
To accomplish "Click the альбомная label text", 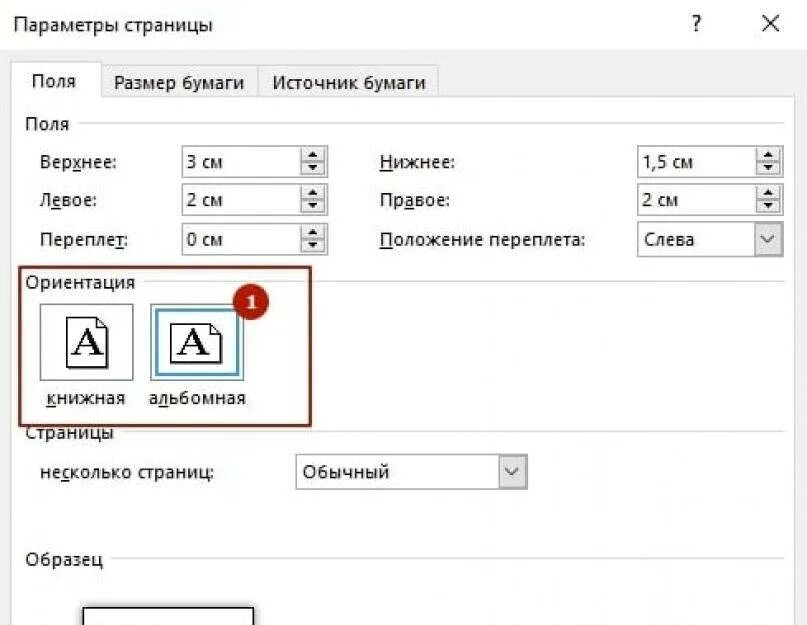I will point(197,398).
